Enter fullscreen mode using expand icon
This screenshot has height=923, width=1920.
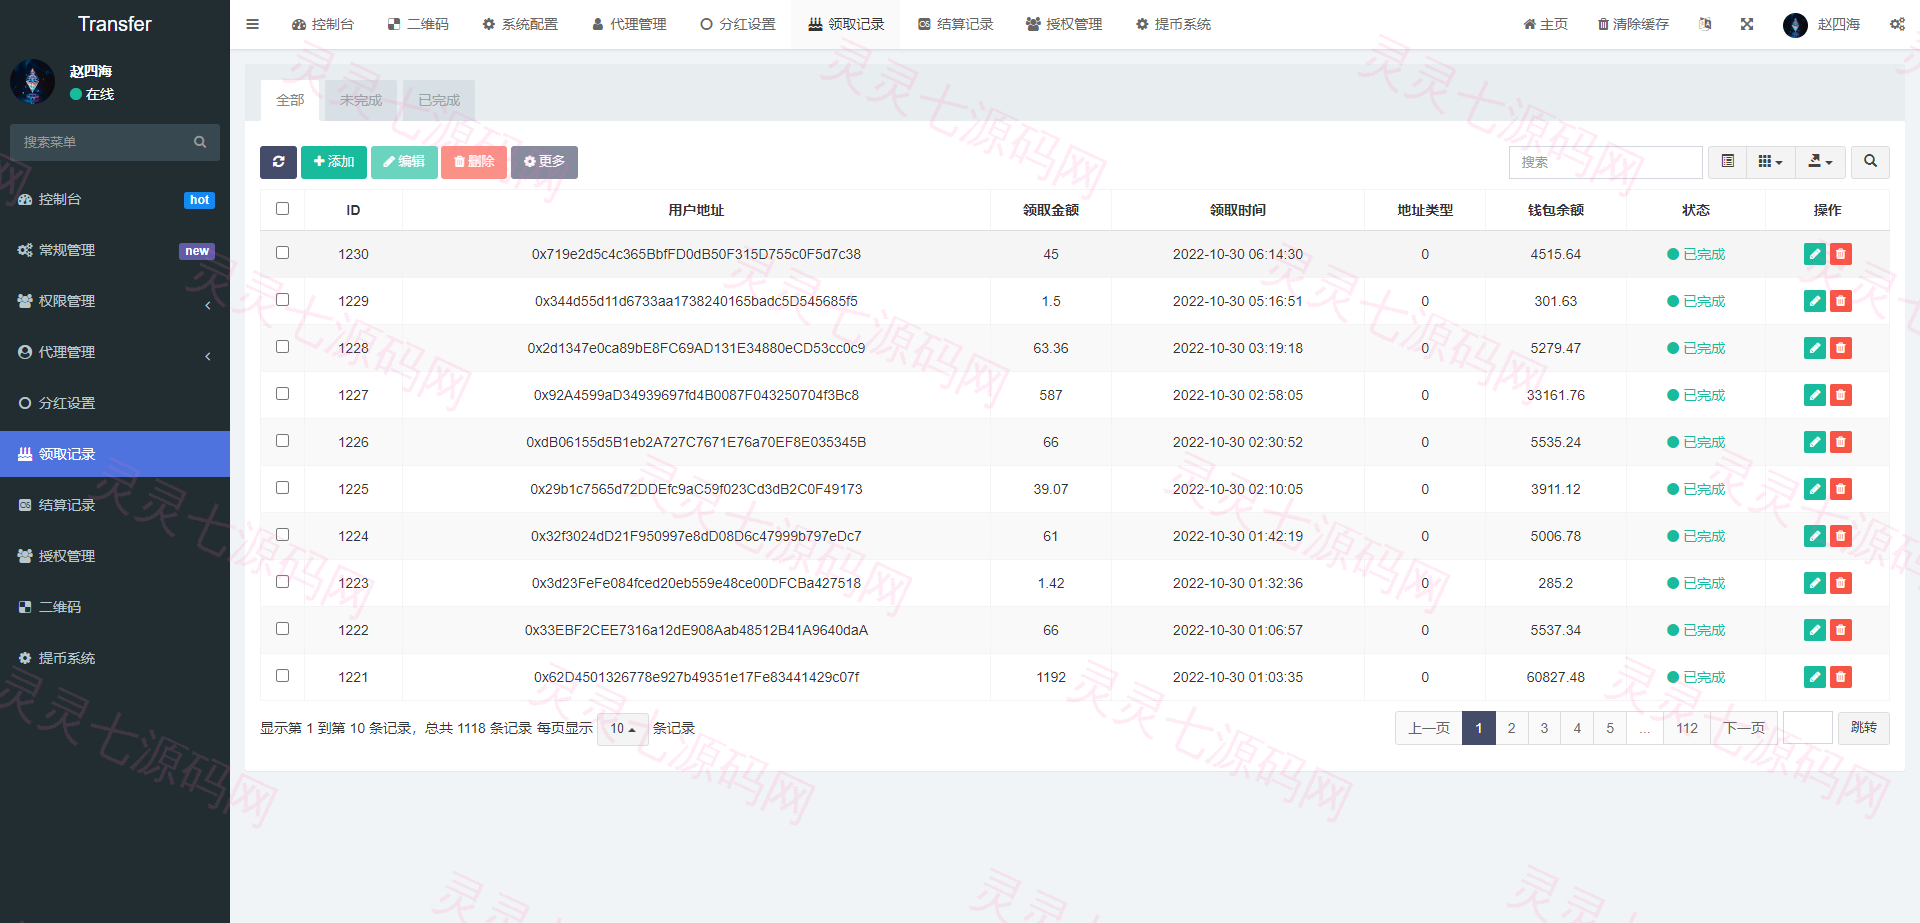click(x=1747, y=24)
